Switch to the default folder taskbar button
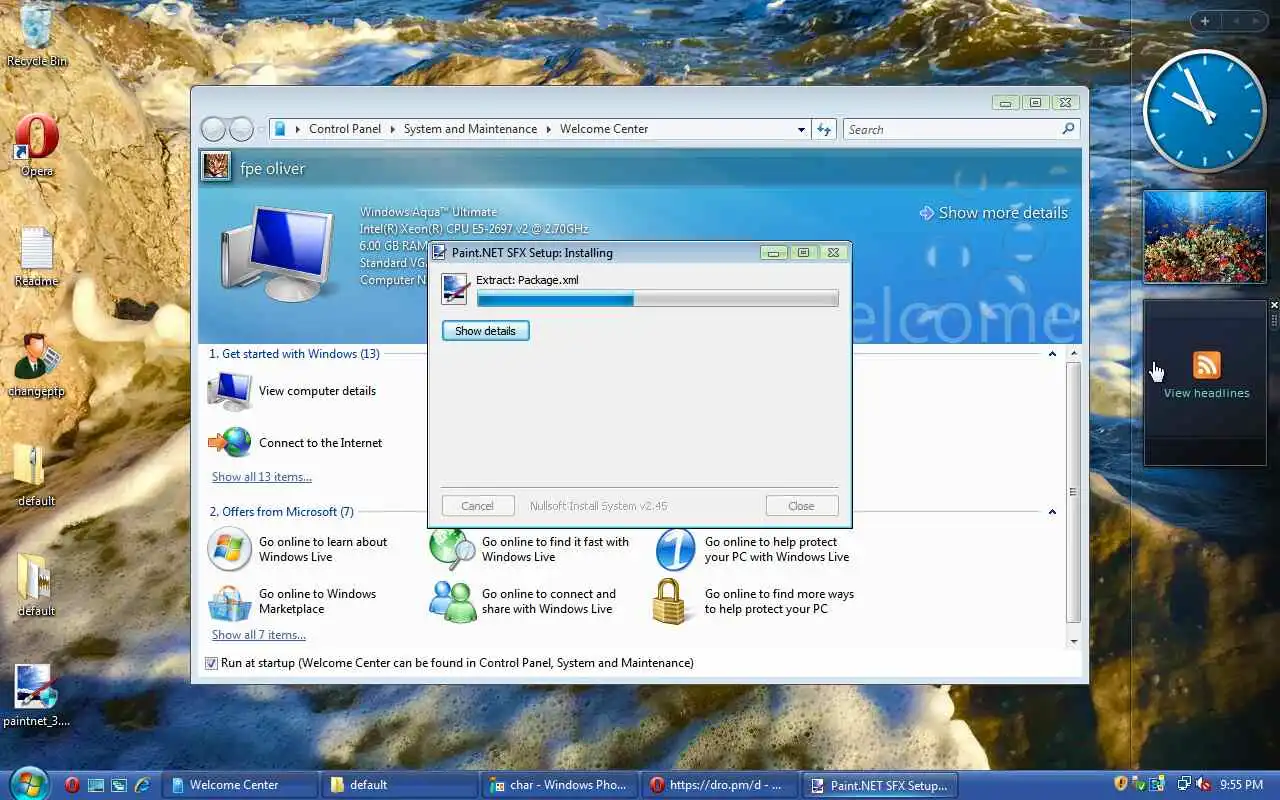This screenshot has height=800, width=1280. point(400,785)
